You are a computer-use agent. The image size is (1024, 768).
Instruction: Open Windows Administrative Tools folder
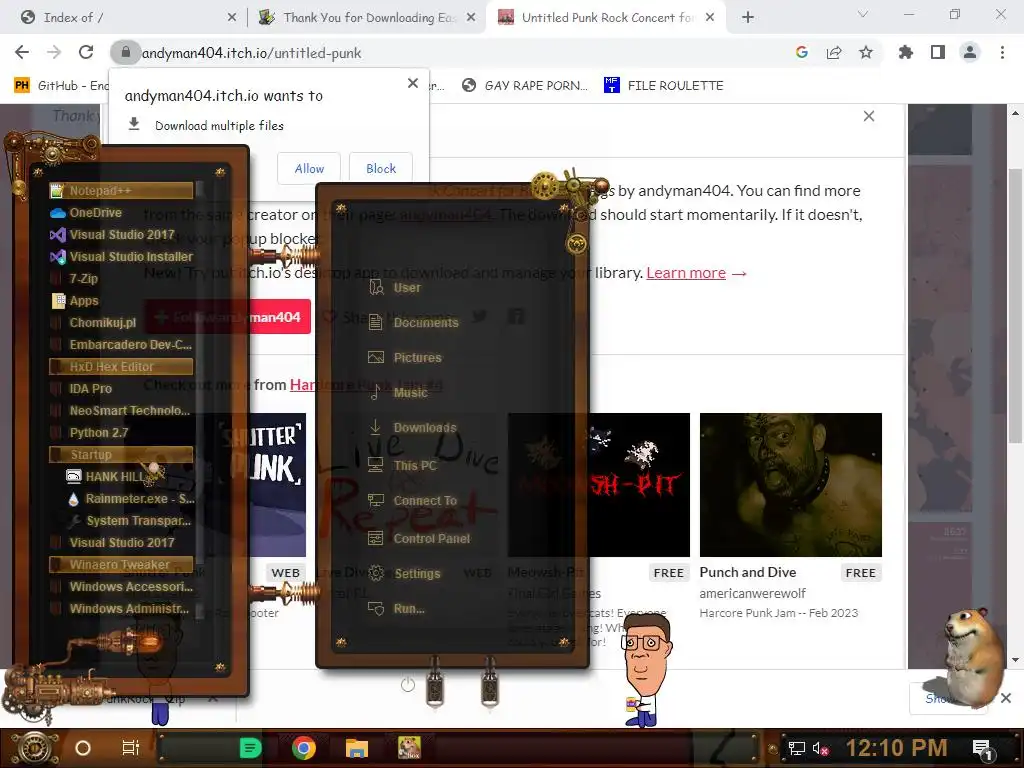coord(121,609)
